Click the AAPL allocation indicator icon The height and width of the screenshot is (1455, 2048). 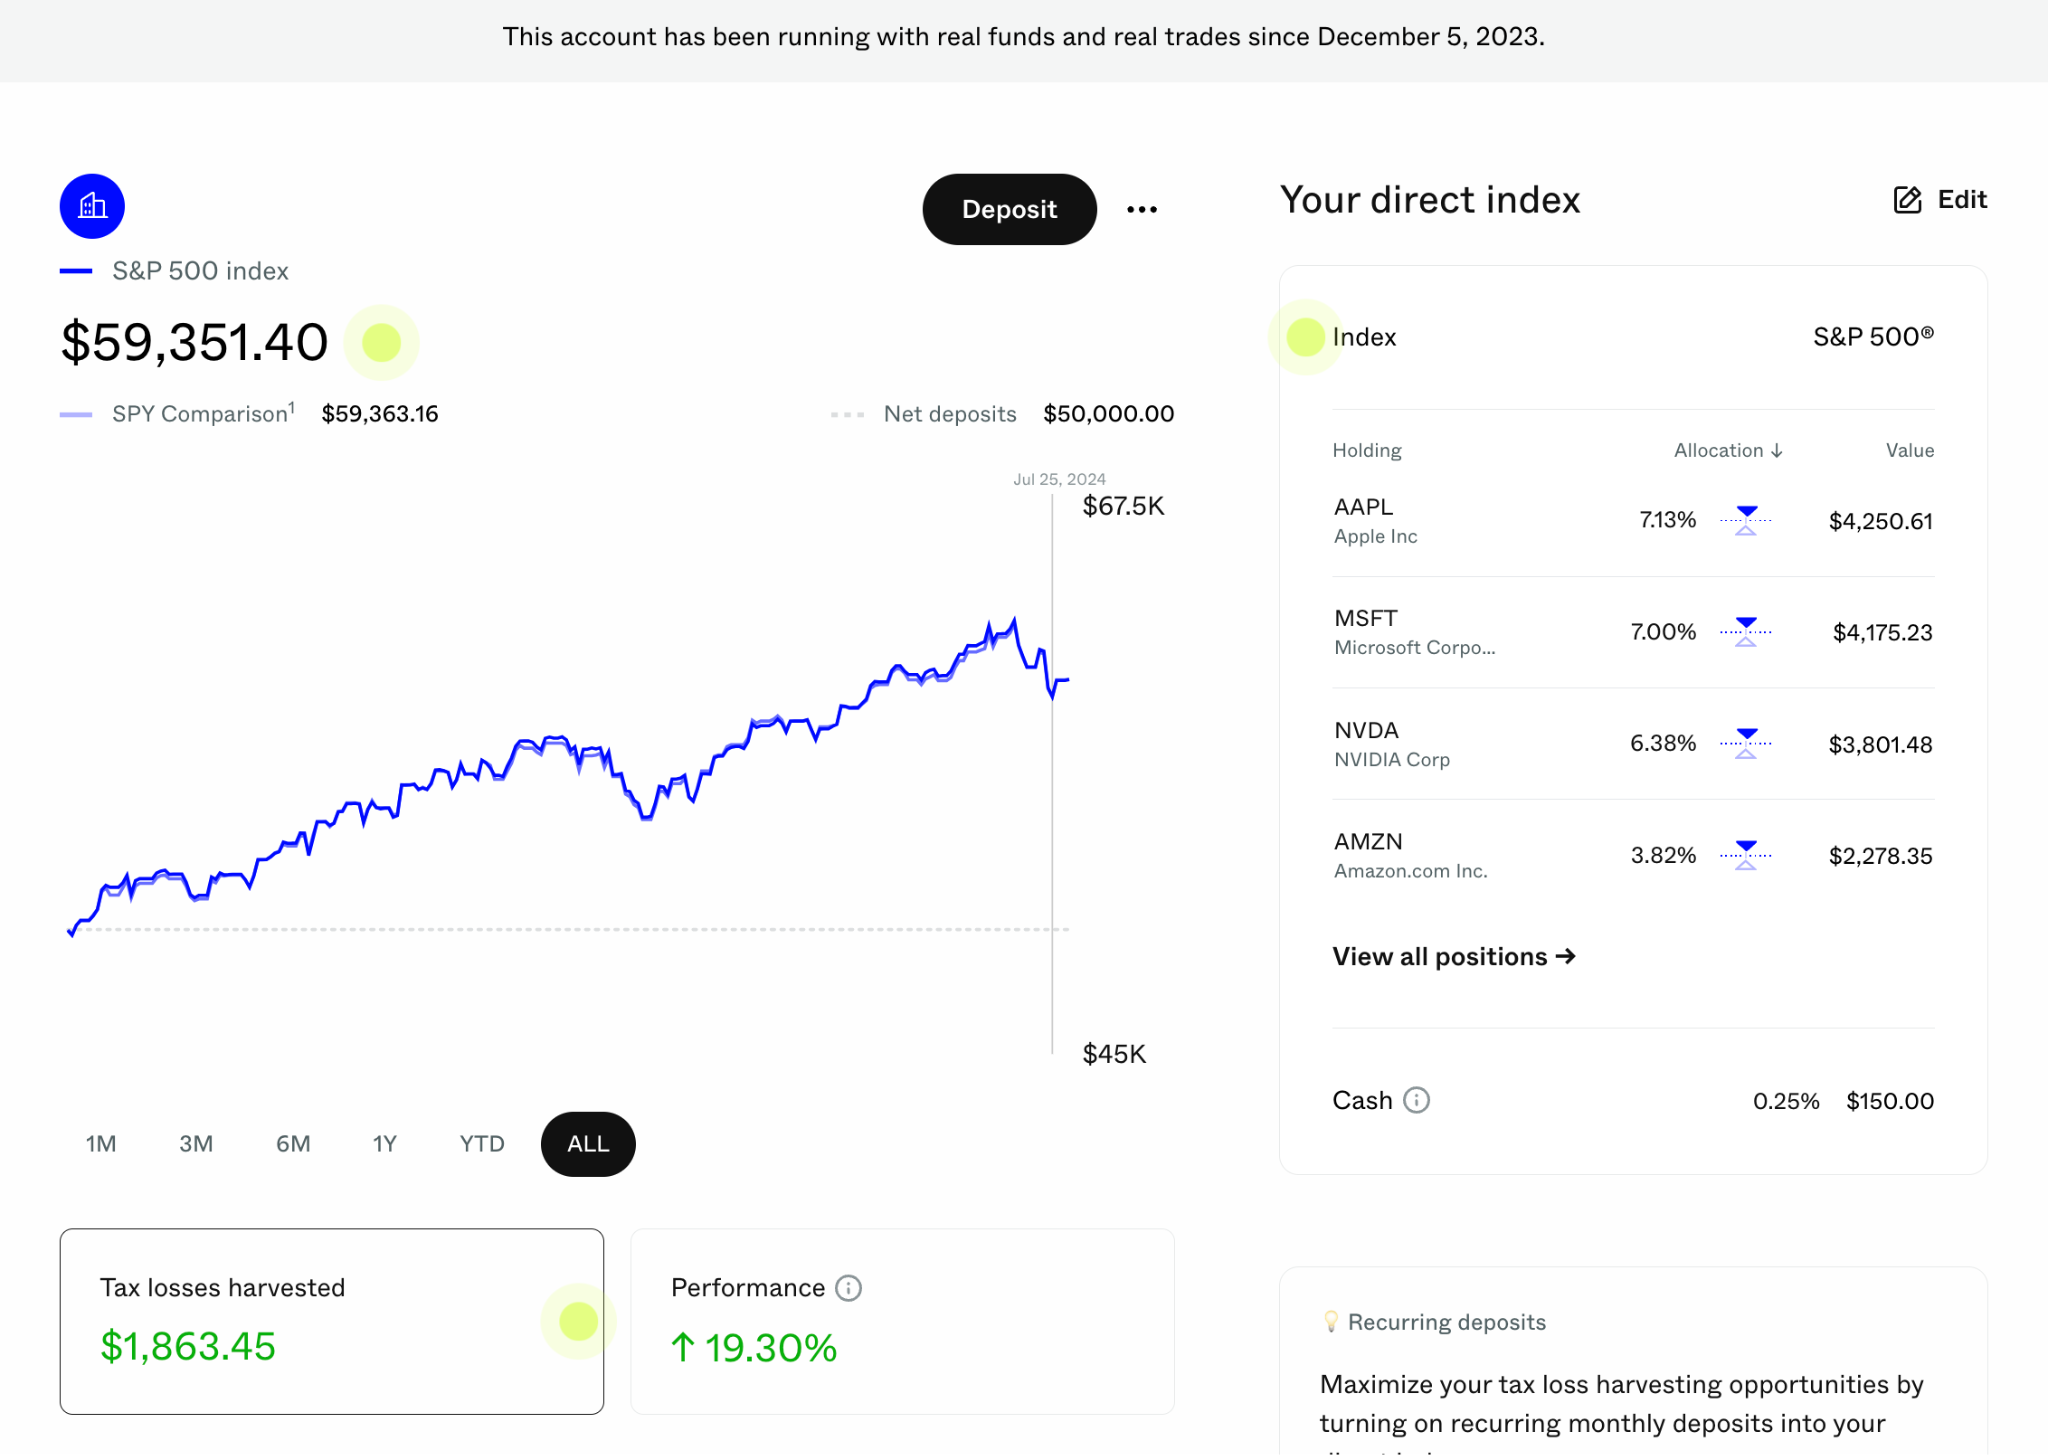[1745, 520]
